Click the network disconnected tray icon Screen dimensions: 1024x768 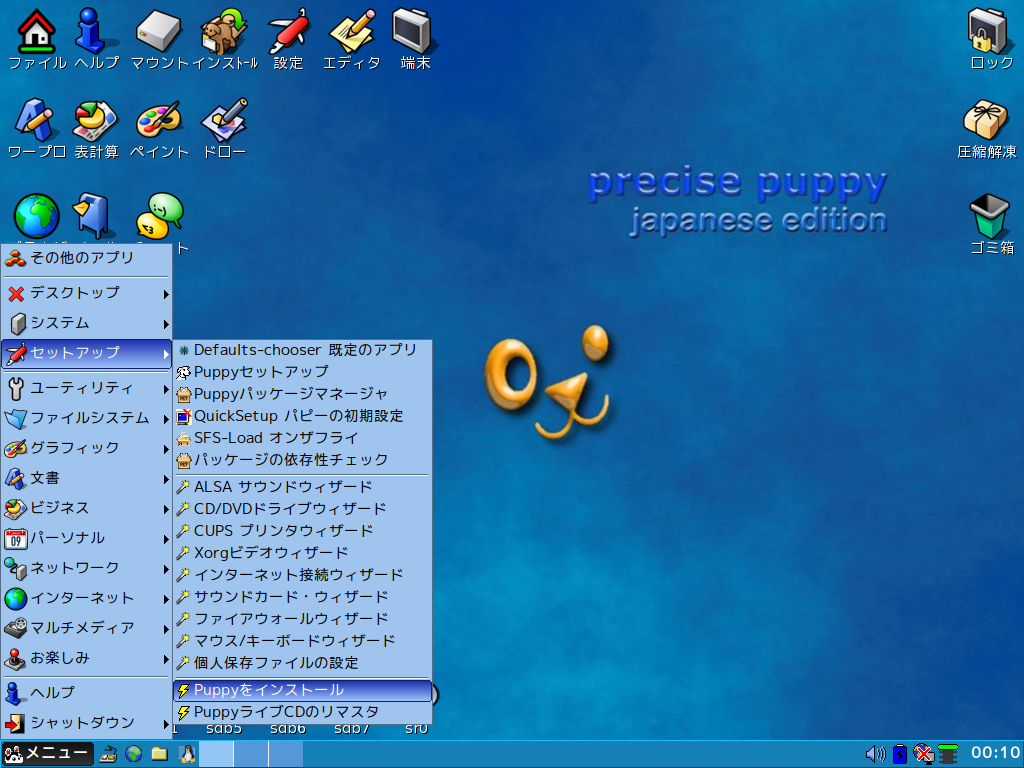click(x=923, y=754)
